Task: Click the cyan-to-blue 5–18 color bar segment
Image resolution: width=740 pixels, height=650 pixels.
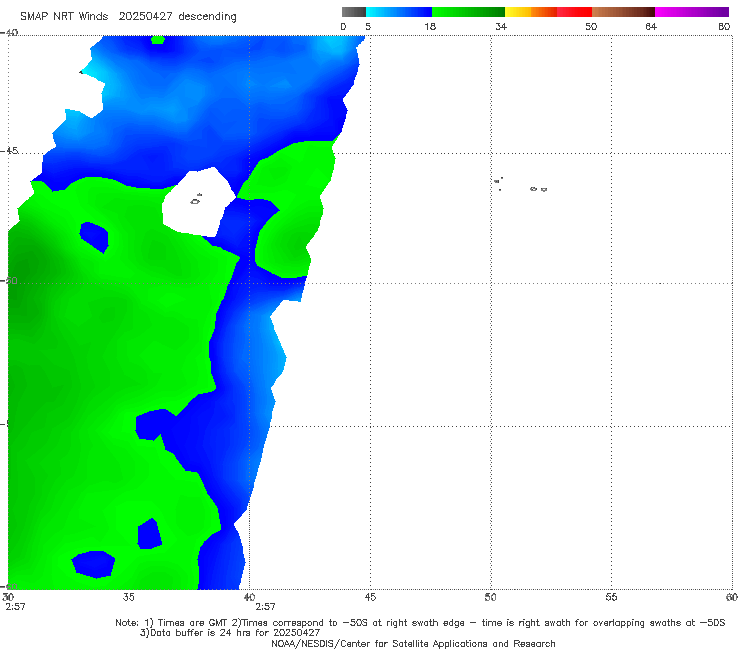Action: tap(399, 12)
